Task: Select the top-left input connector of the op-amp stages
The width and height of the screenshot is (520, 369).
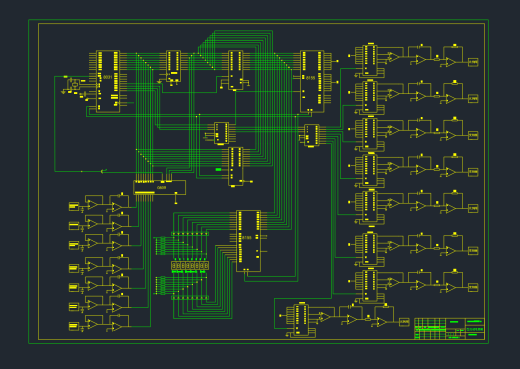Action: pos(74,206)
